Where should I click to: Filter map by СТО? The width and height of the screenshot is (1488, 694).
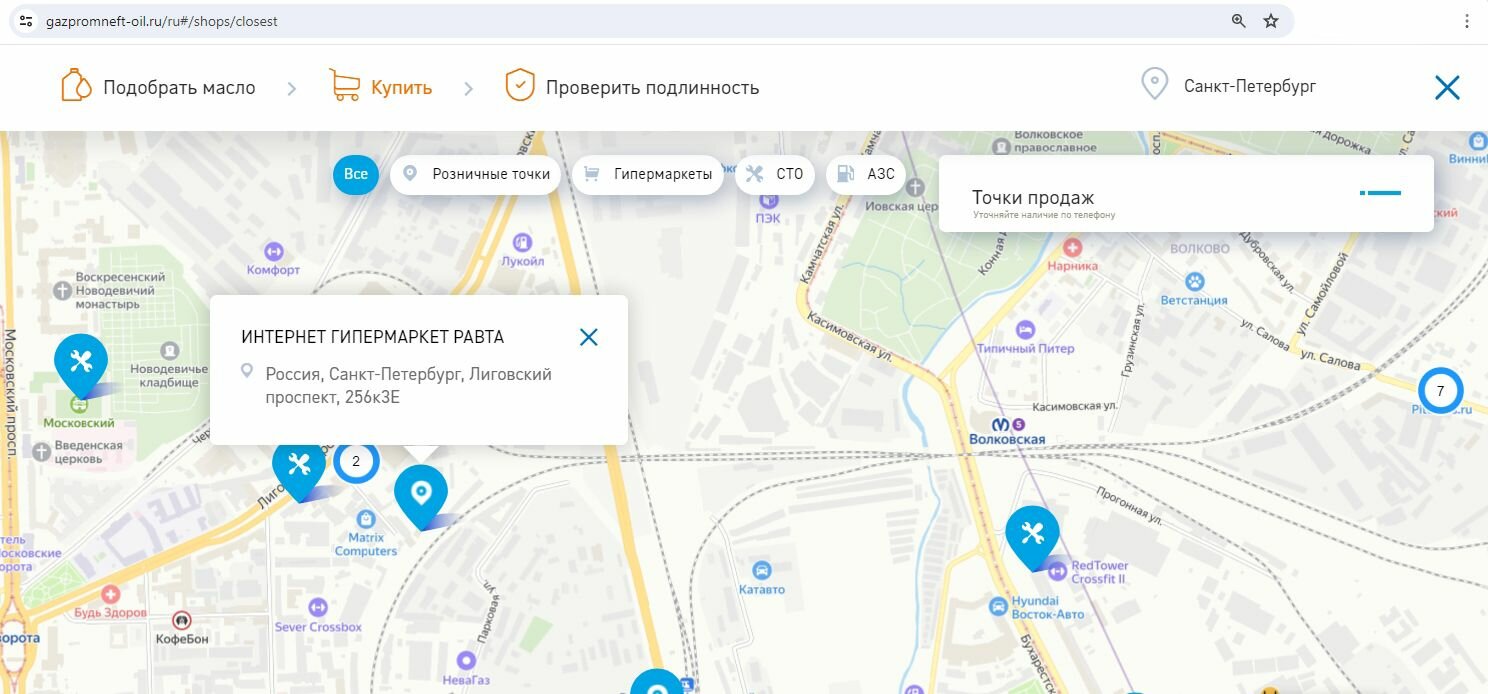coord(775,174)
